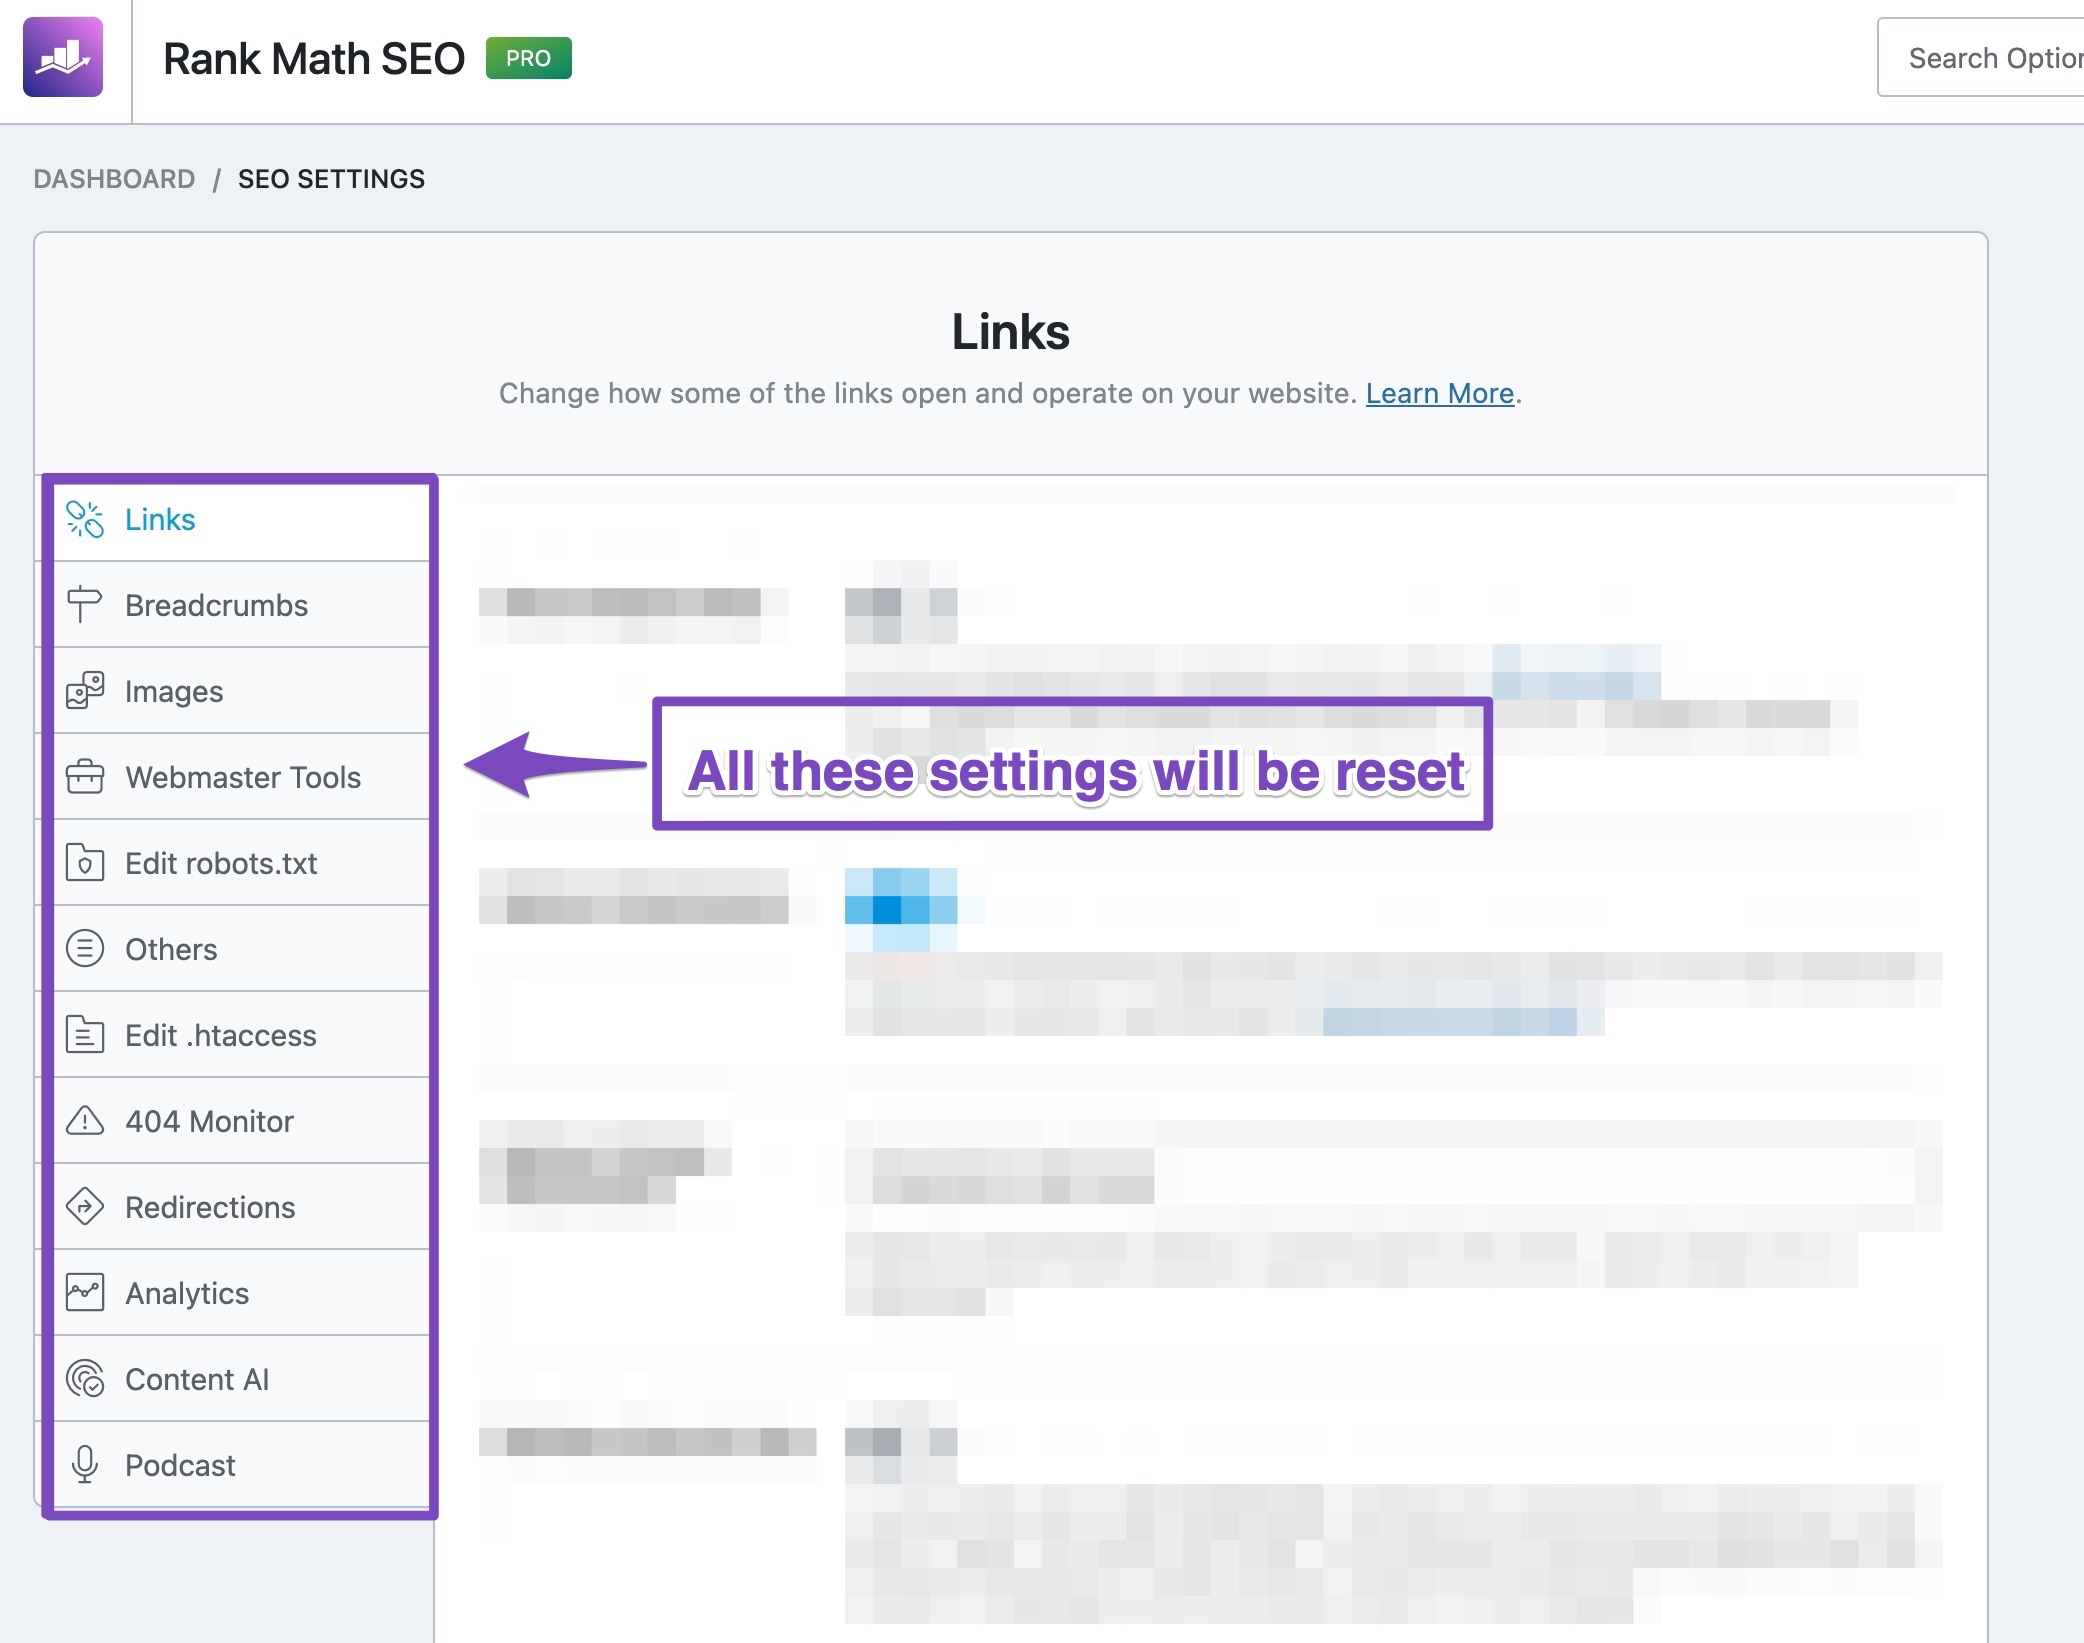This screenshot has height=1643, width=2084.
Task: Open the SEO Settings dashboard menu
Action: click(332, 178)
